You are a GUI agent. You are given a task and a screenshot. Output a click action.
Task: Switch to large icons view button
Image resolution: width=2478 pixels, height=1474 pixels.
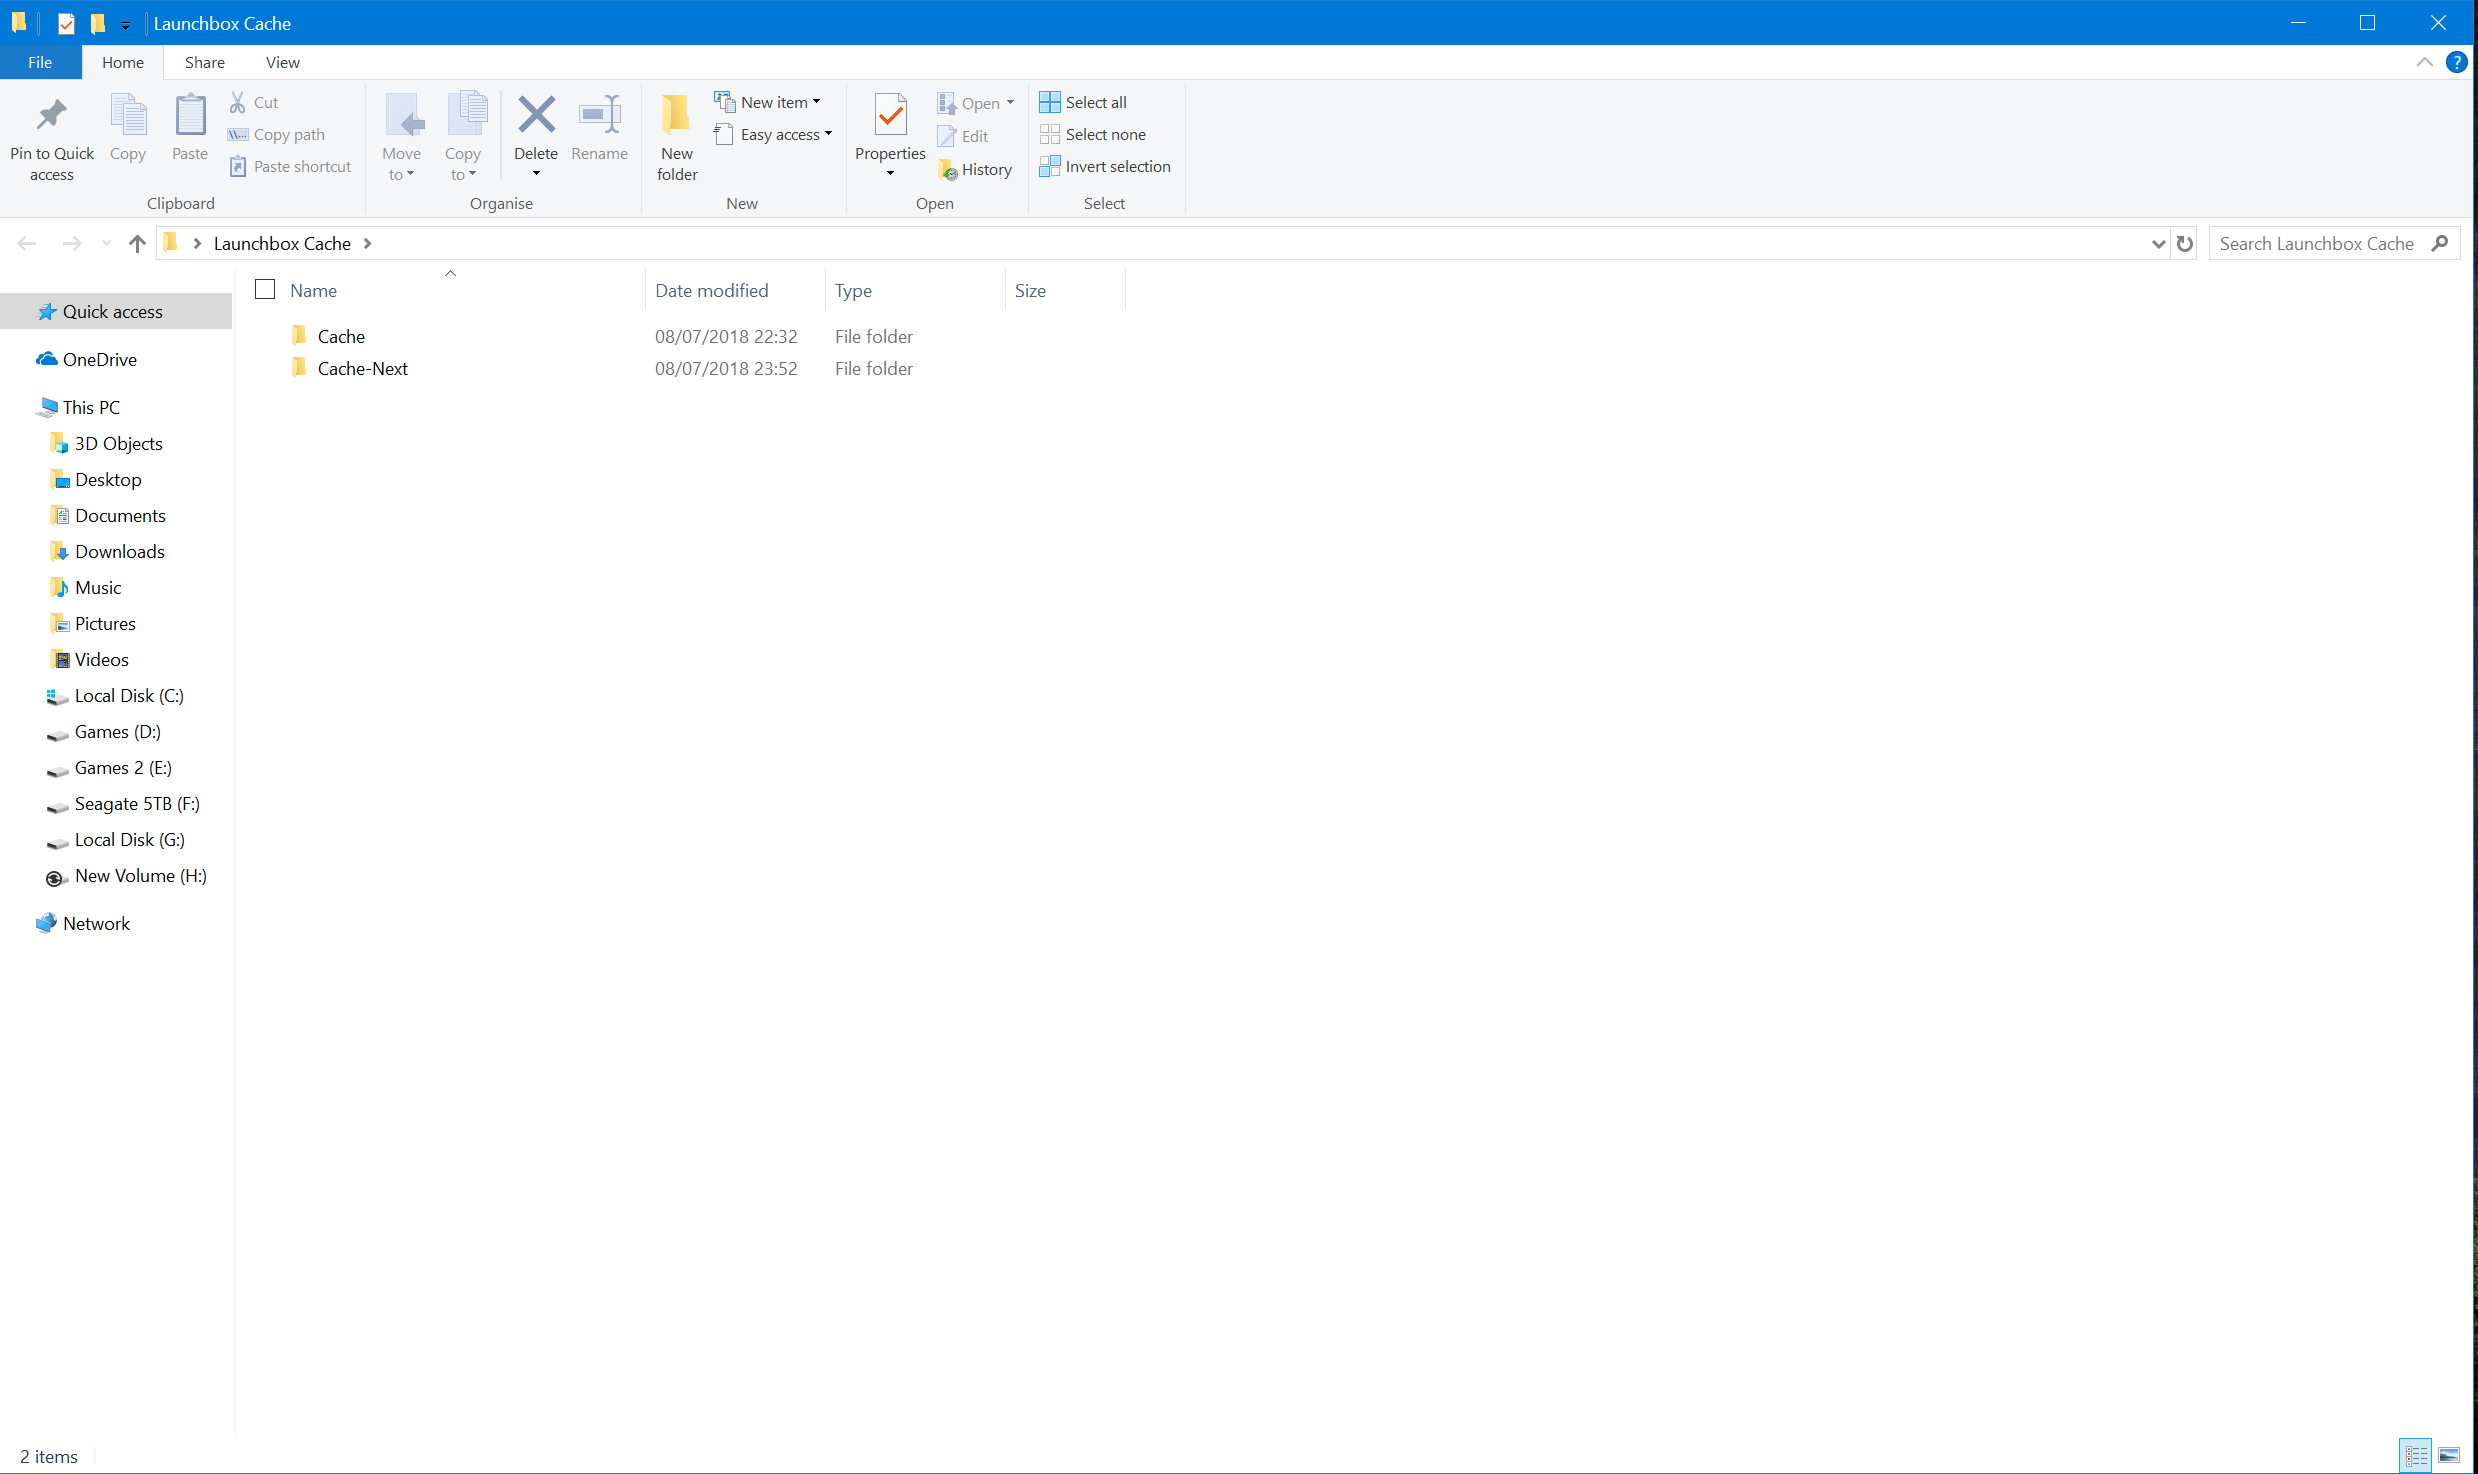2449,1455
